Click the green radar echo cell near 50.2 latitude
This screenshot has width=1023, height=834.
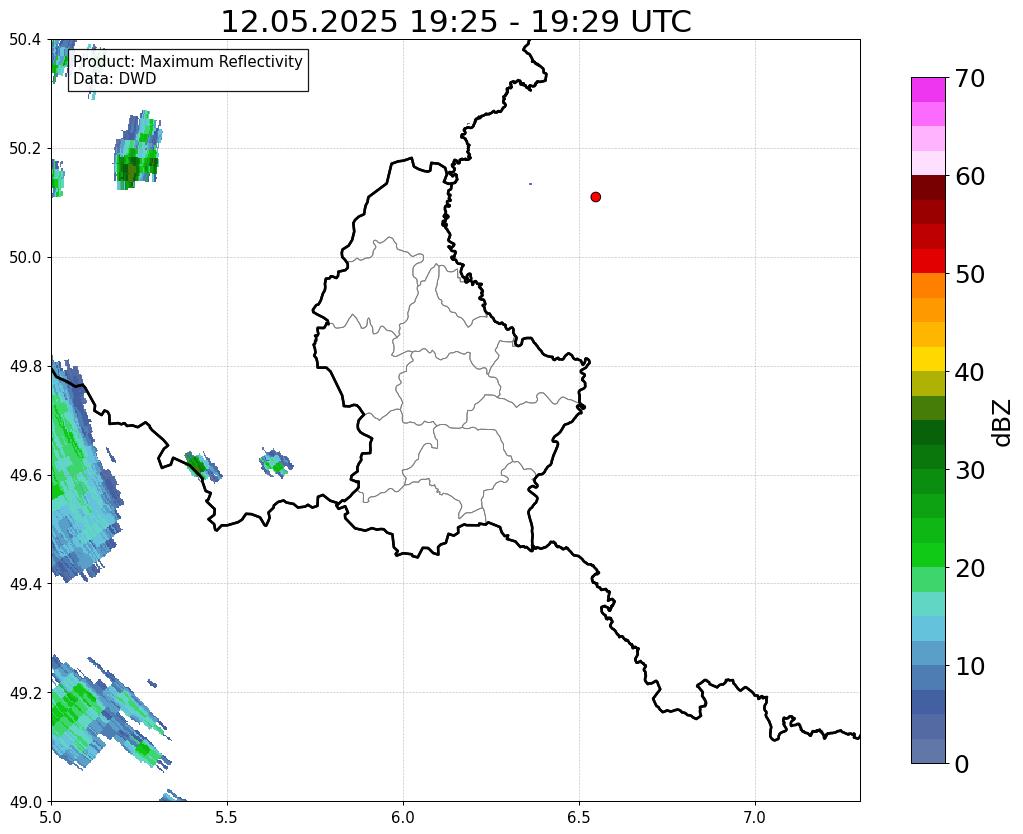coord(137,152)
